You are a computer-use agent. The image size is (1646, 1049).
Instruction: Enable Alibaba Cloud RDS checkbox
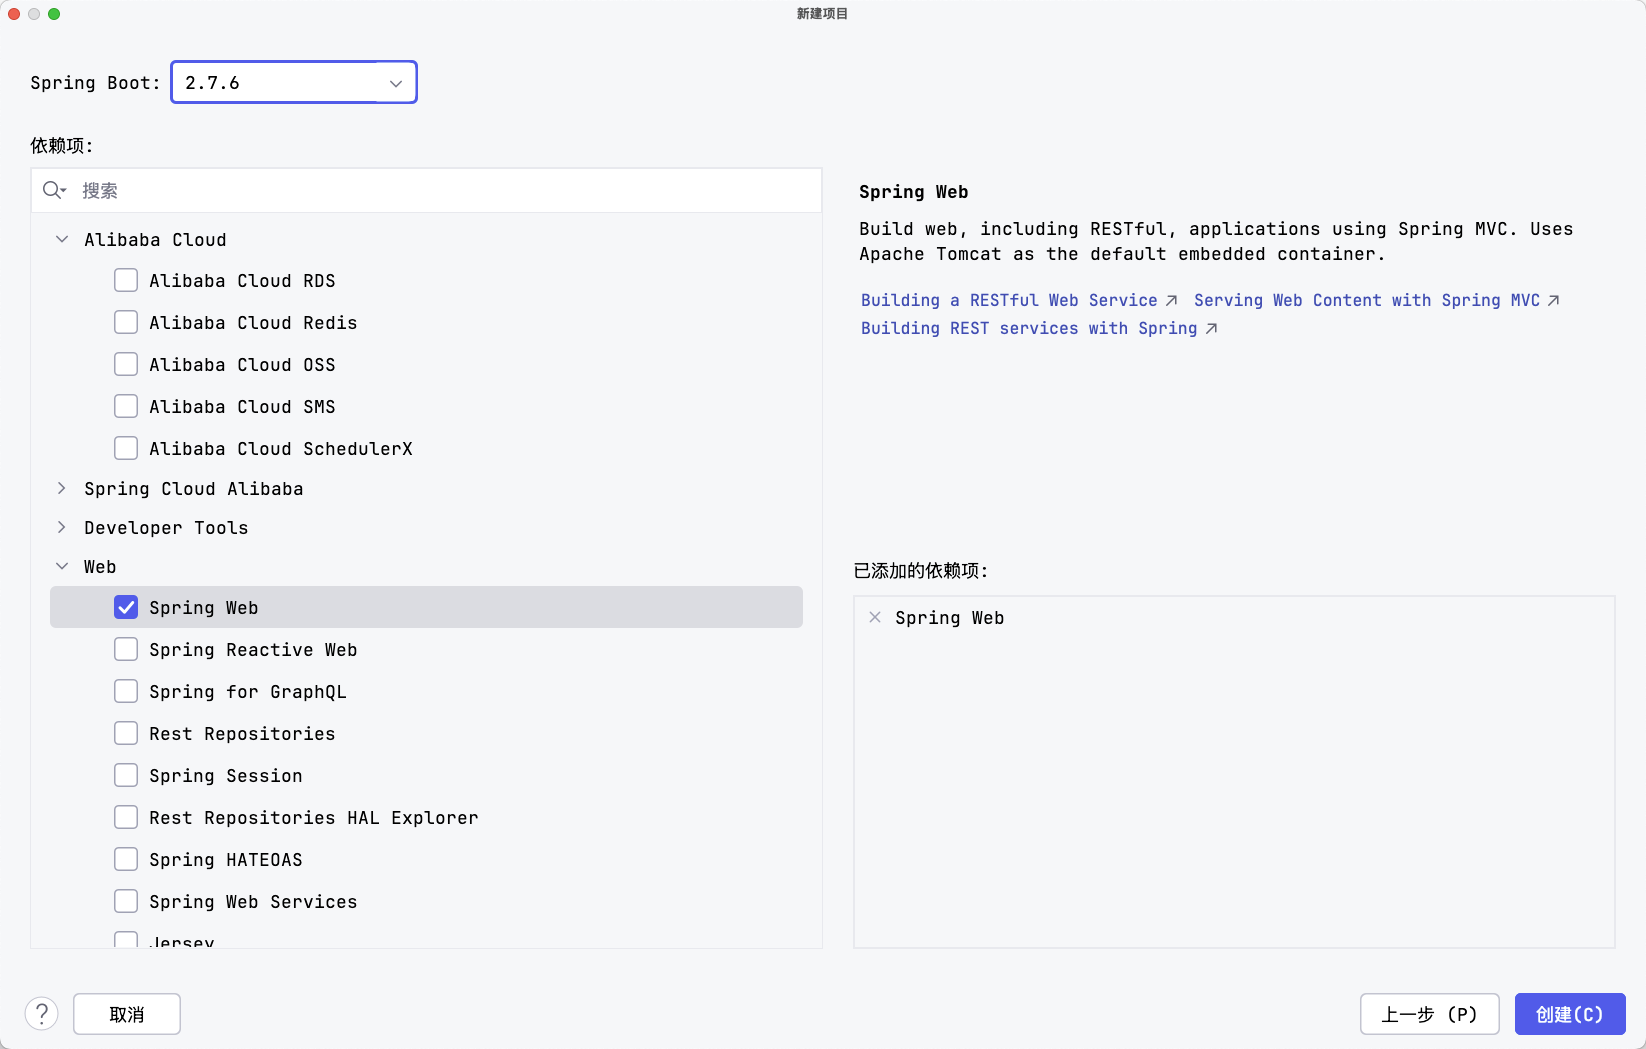126,280
